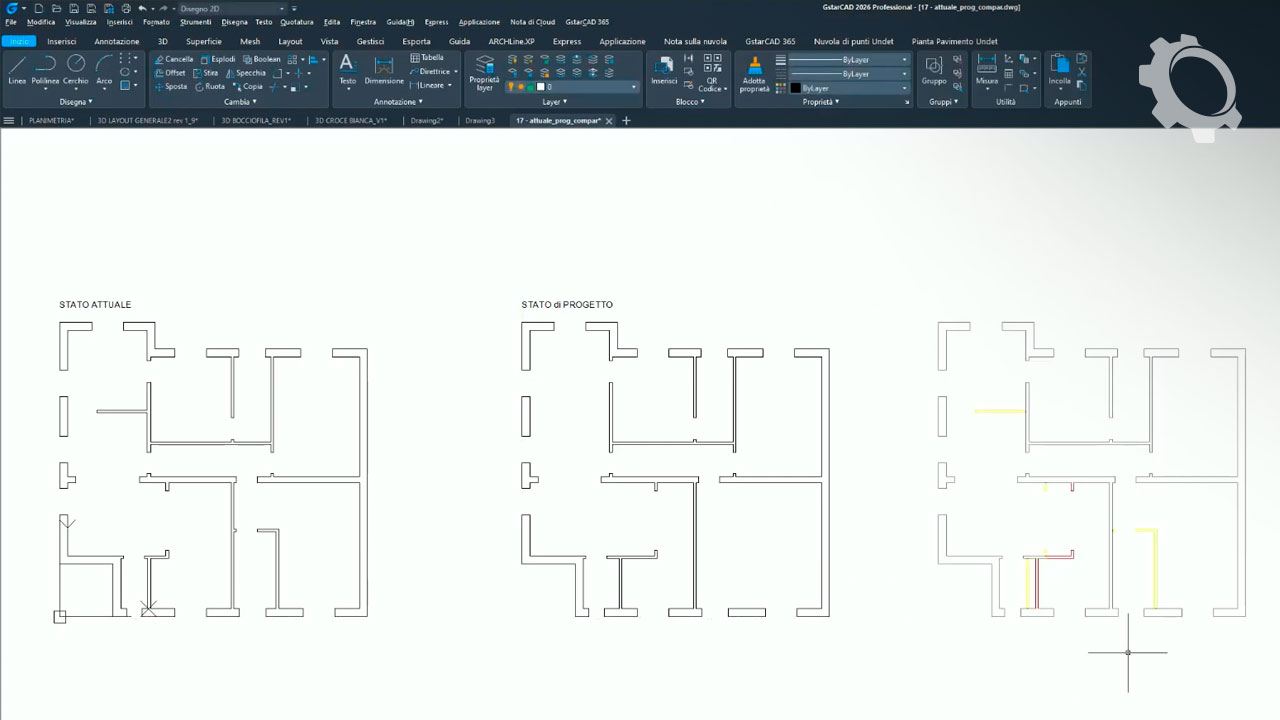Open the PLANIMETRIA drawing tab

(x=51, y=120)
